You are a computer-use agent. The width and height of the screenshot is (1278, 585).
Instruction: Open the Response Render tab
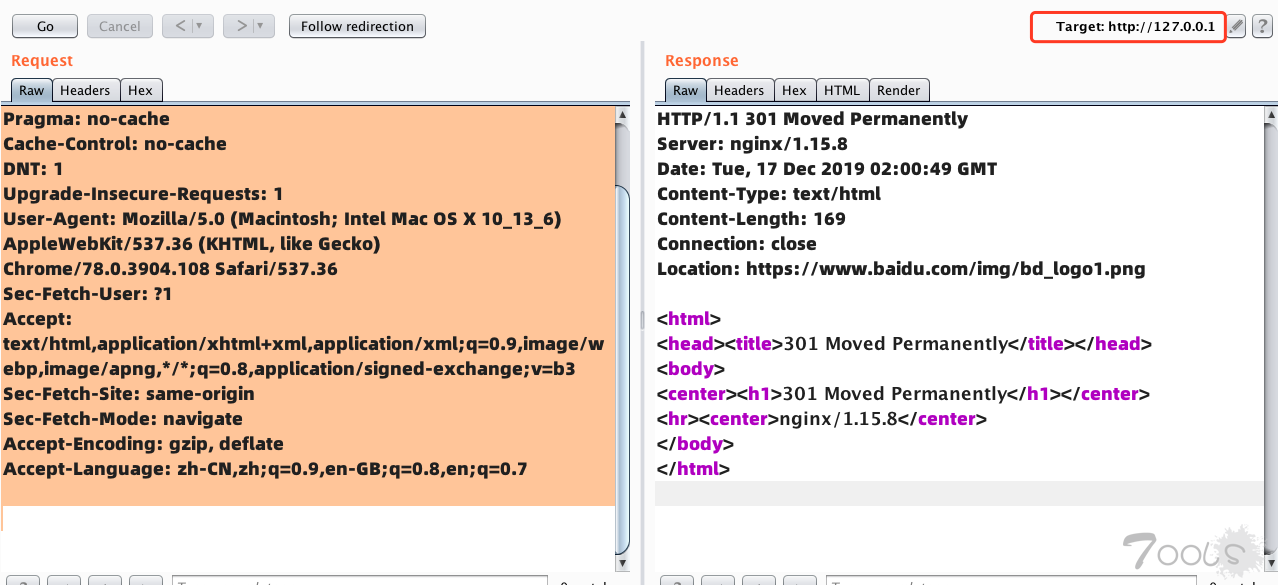click(898, 90)
